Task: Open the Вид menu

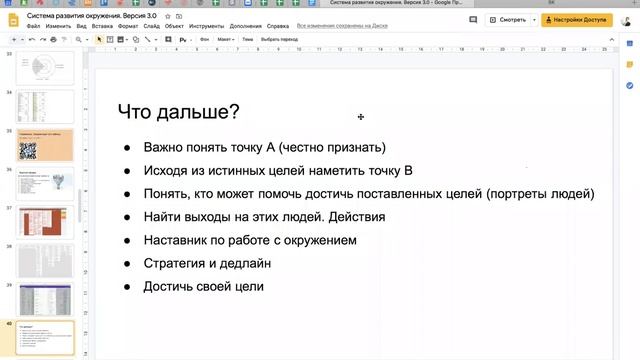Action: 82,26
